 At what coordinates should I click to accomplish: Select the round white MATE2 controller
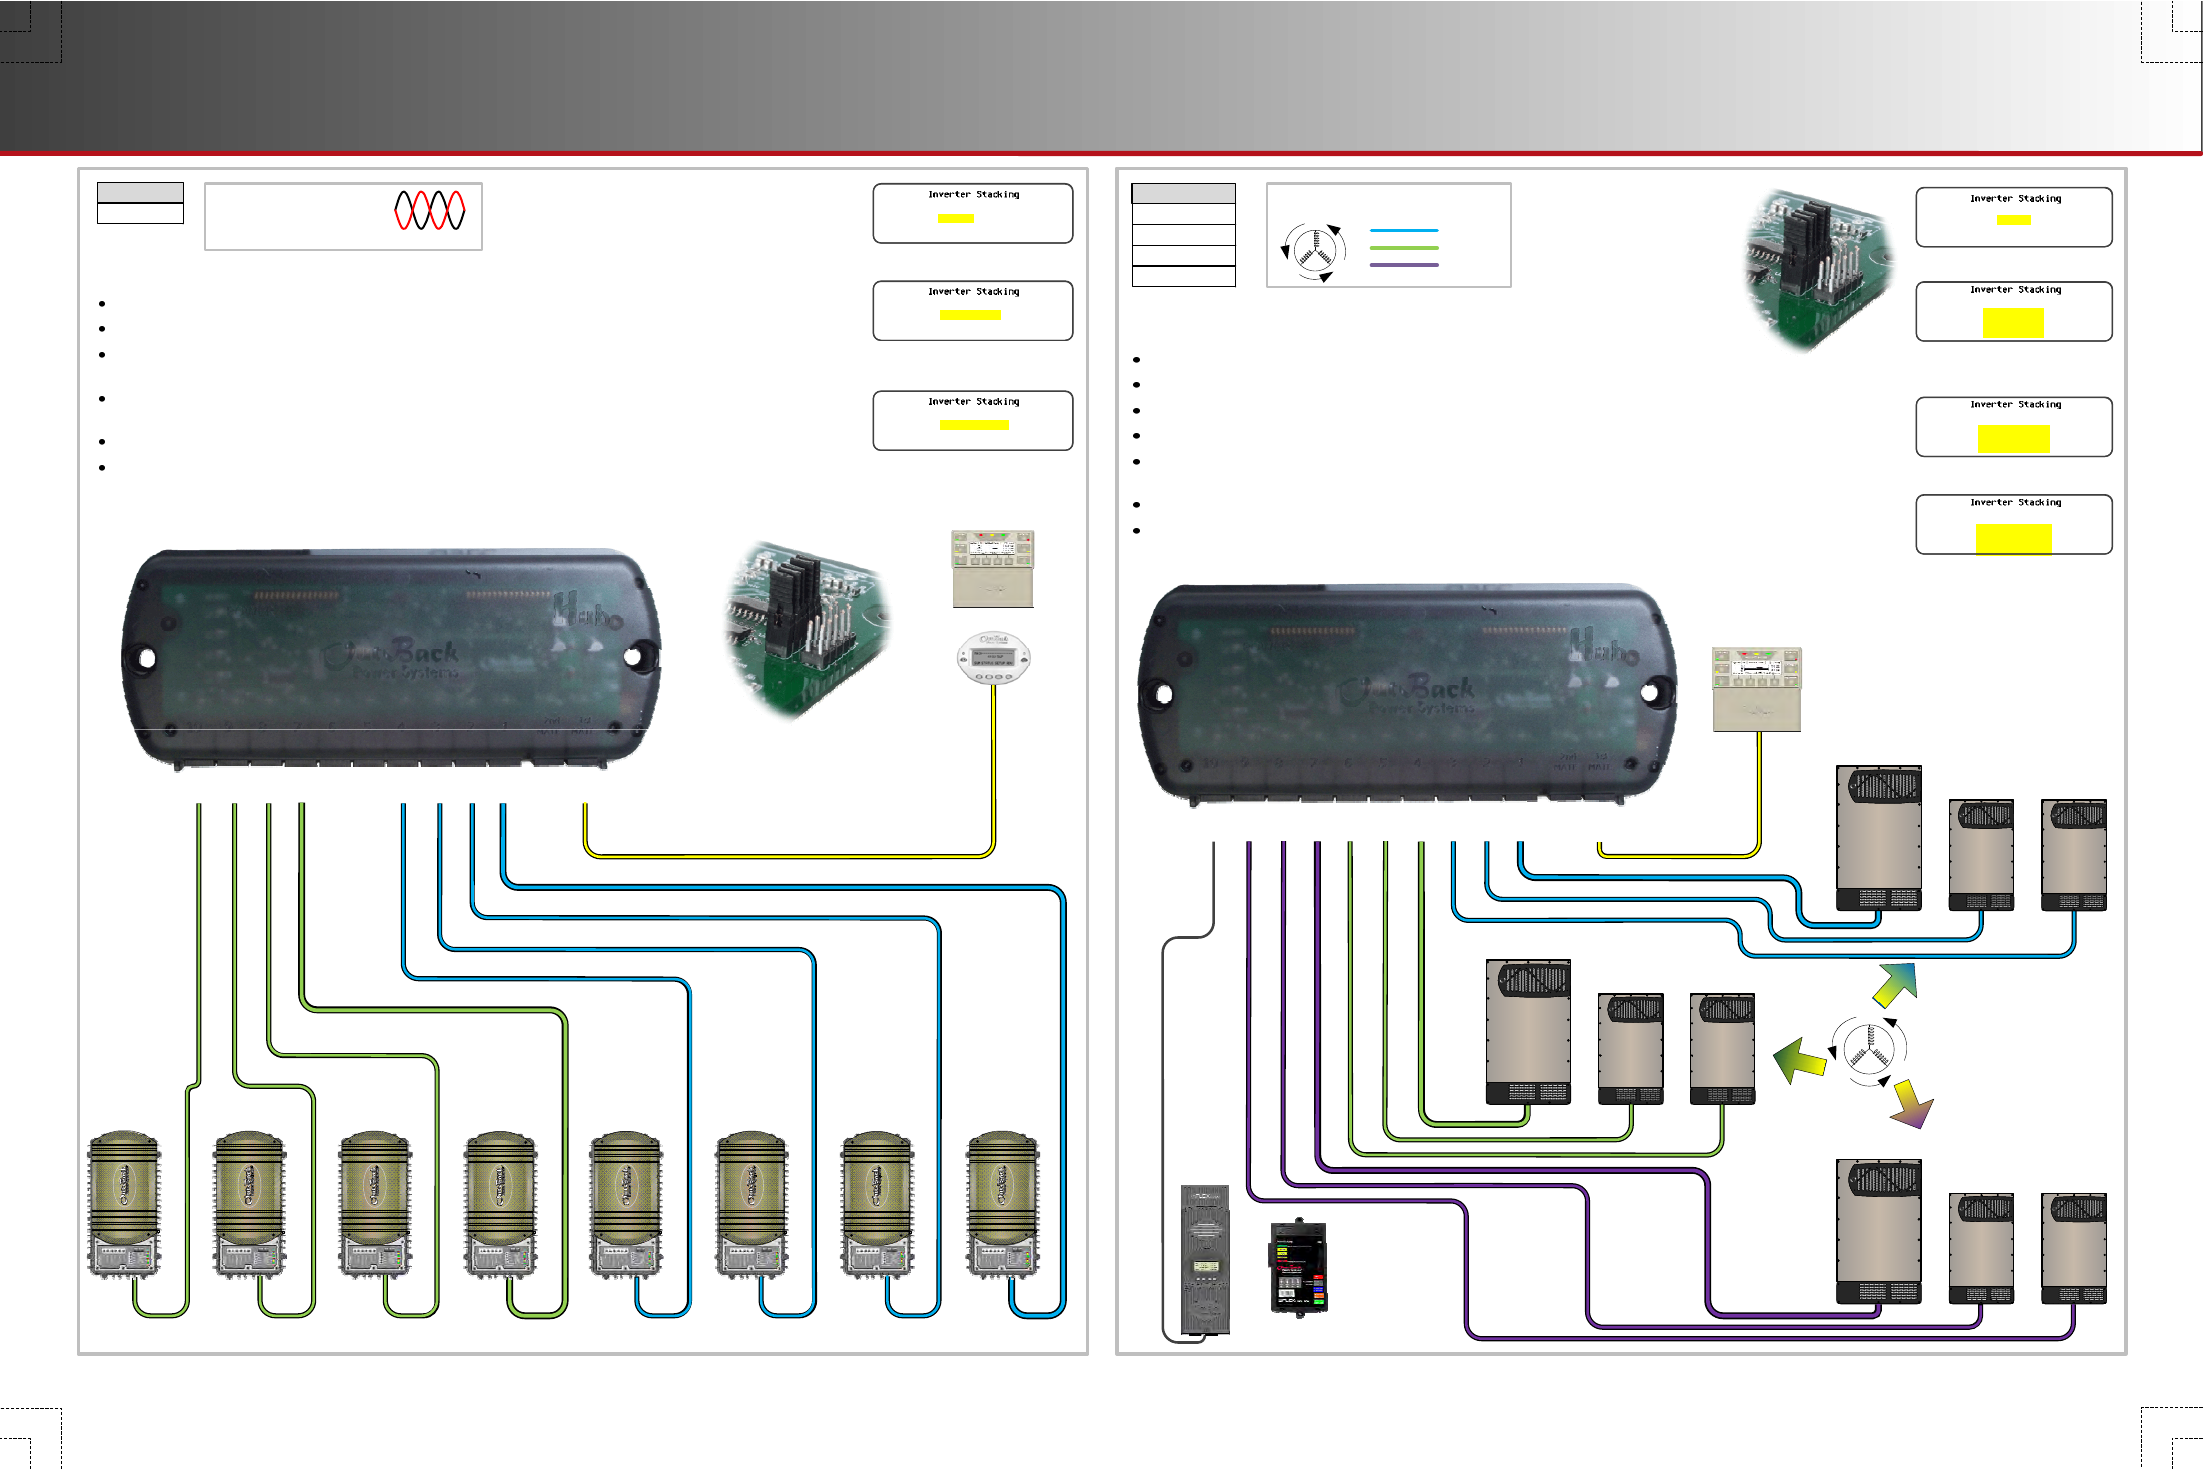(x=994, y=659)
